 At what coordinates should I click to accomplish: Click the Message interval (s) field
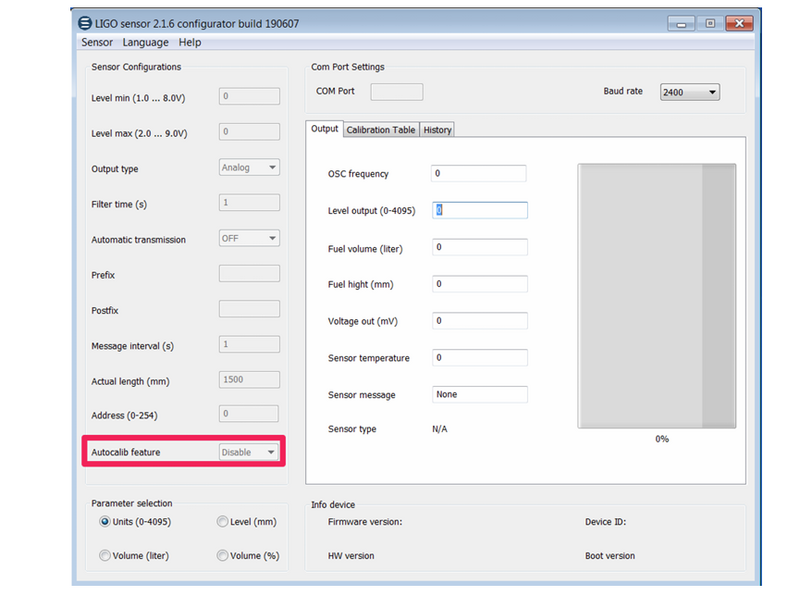(x=249, y=344)
